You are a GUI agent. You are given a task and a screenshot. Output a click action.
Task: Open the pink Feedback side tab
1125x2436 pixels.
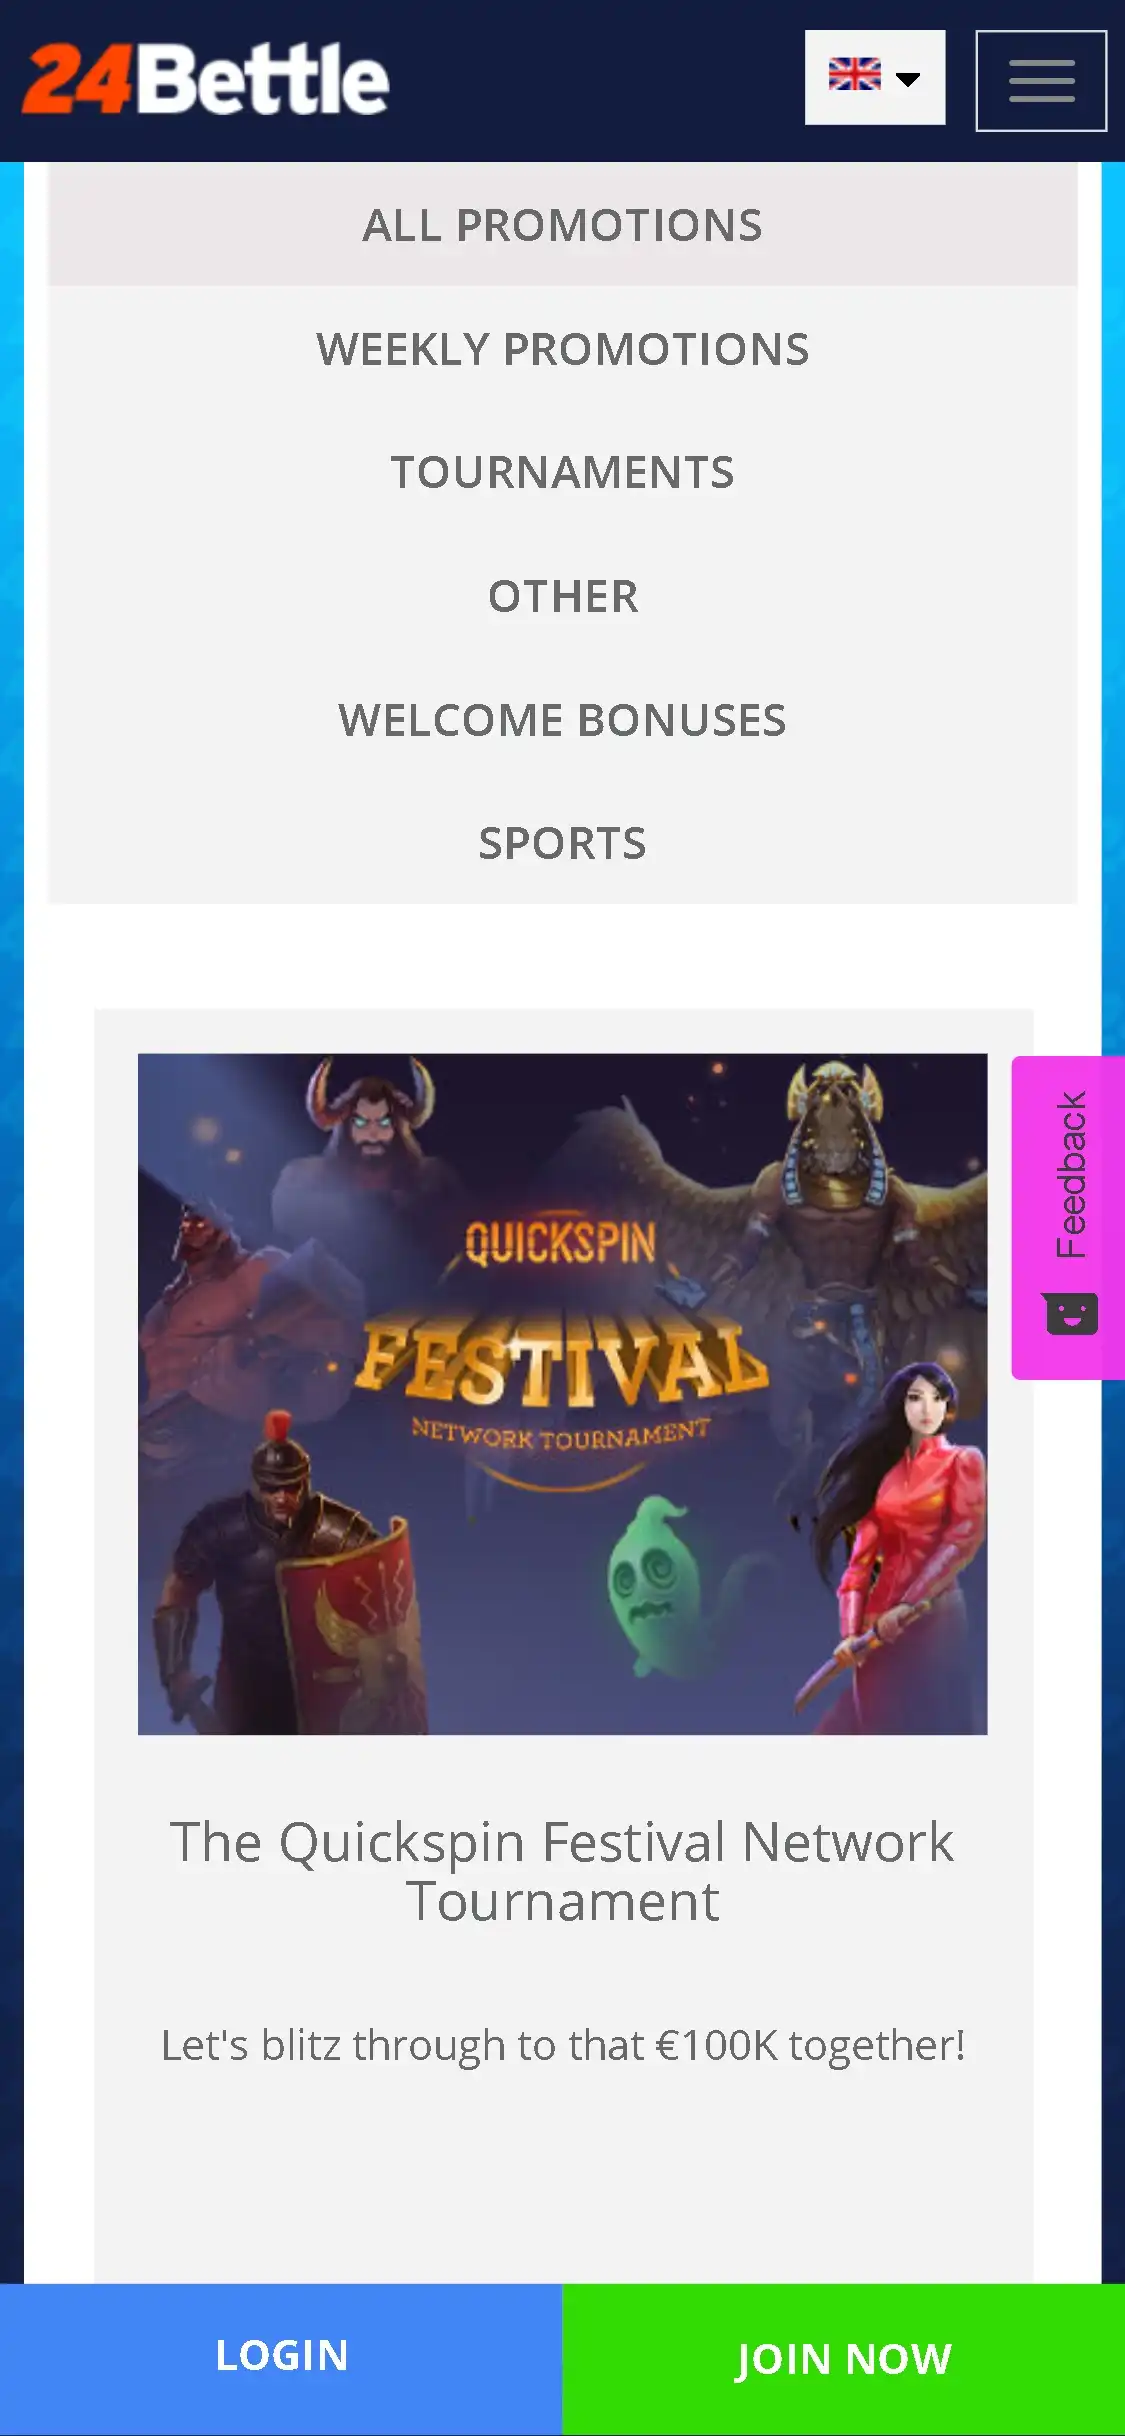[1068, 1217]
